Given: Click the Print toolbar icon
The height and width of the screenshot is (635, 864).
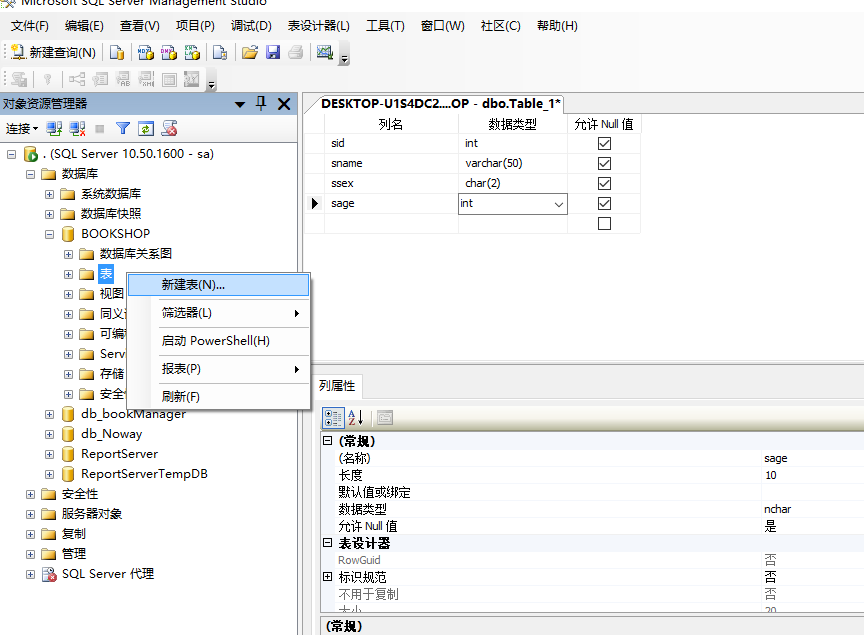Looking at the screenshot, I should click(296, 52).
